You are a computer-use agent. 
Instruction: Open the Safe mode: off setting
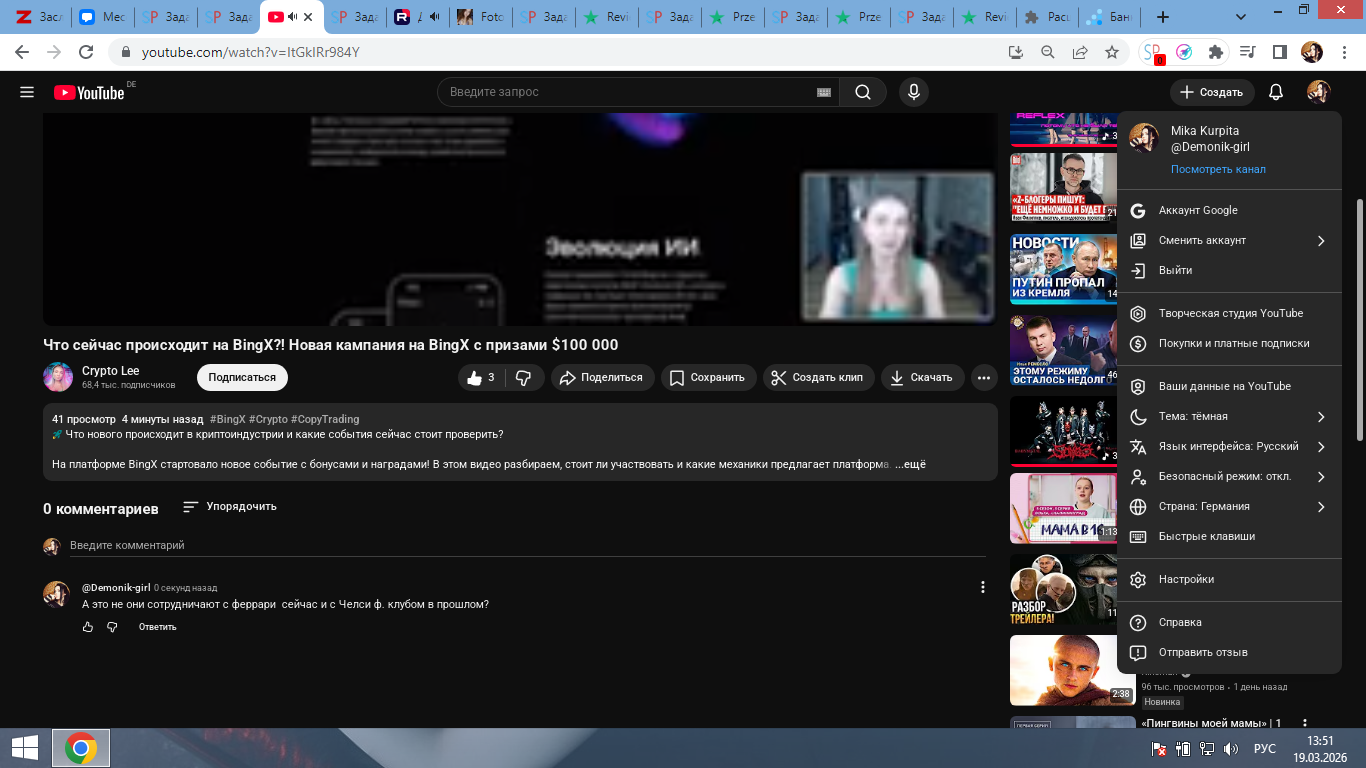coord(1228,476)
